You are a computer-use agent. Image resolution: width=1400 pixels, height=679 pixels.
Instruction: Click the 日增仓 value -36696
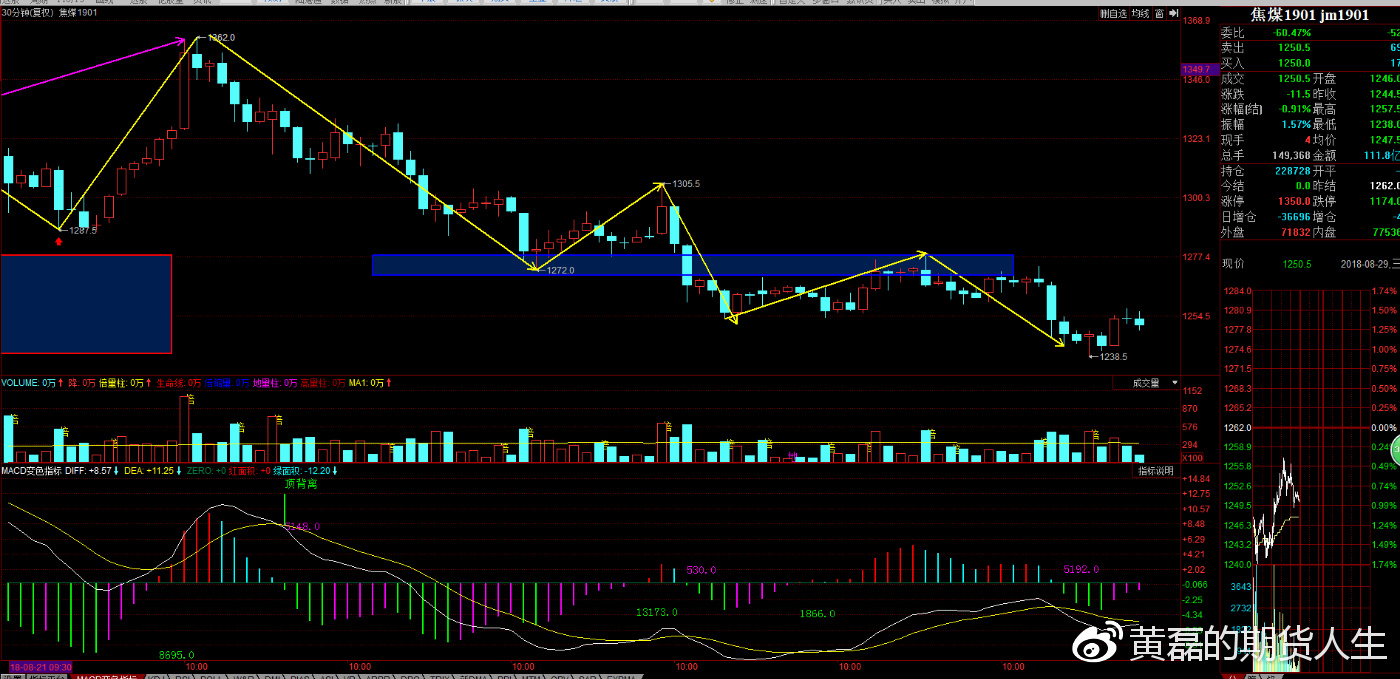point(1293,217)
